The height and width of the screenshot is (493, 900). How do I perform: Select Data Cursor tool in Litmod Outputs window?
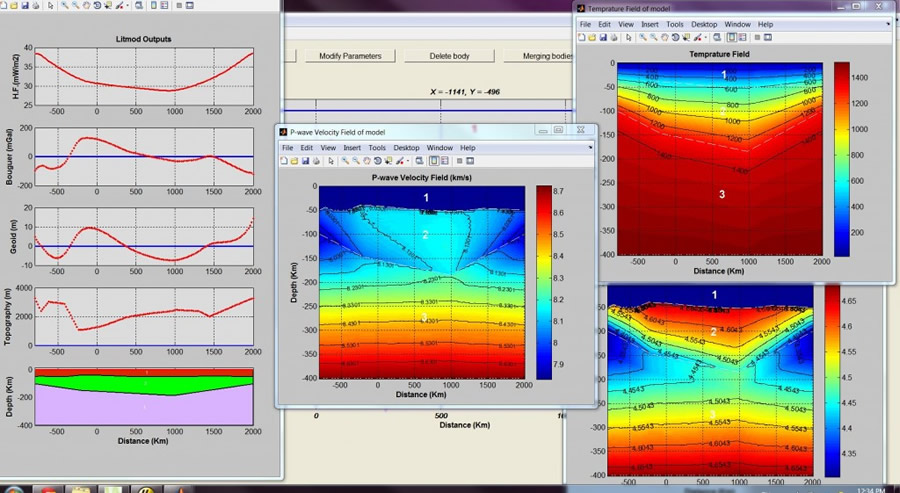point(108,5)
